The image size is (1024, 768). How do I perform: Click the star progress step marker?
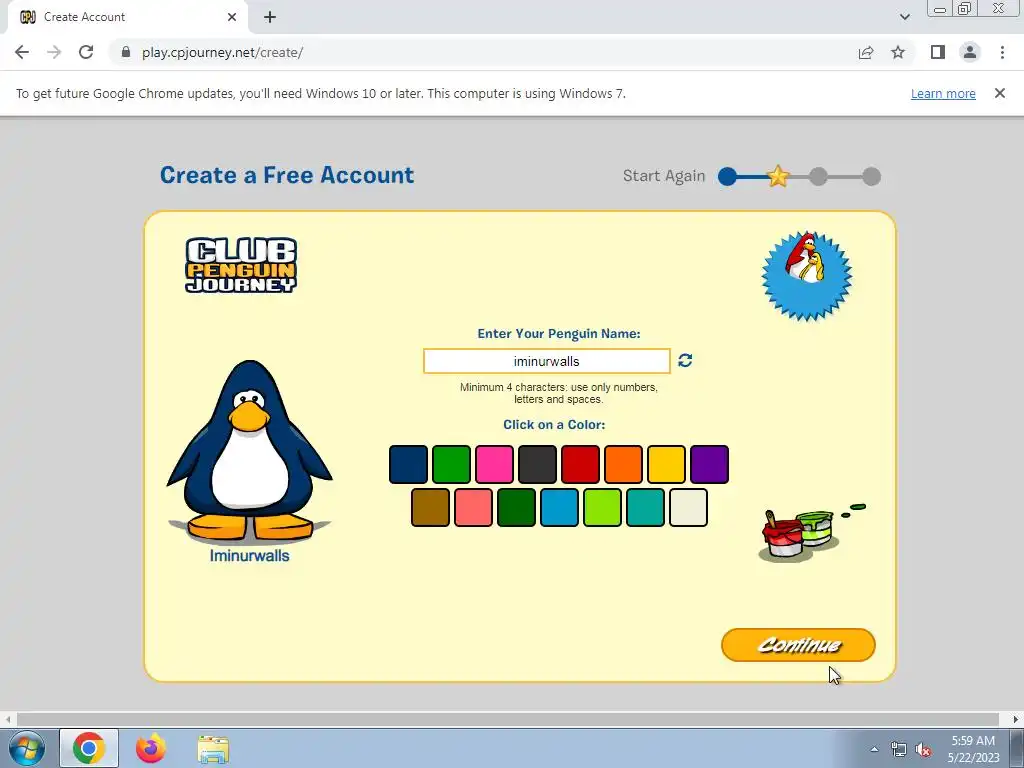click(778, 176)
